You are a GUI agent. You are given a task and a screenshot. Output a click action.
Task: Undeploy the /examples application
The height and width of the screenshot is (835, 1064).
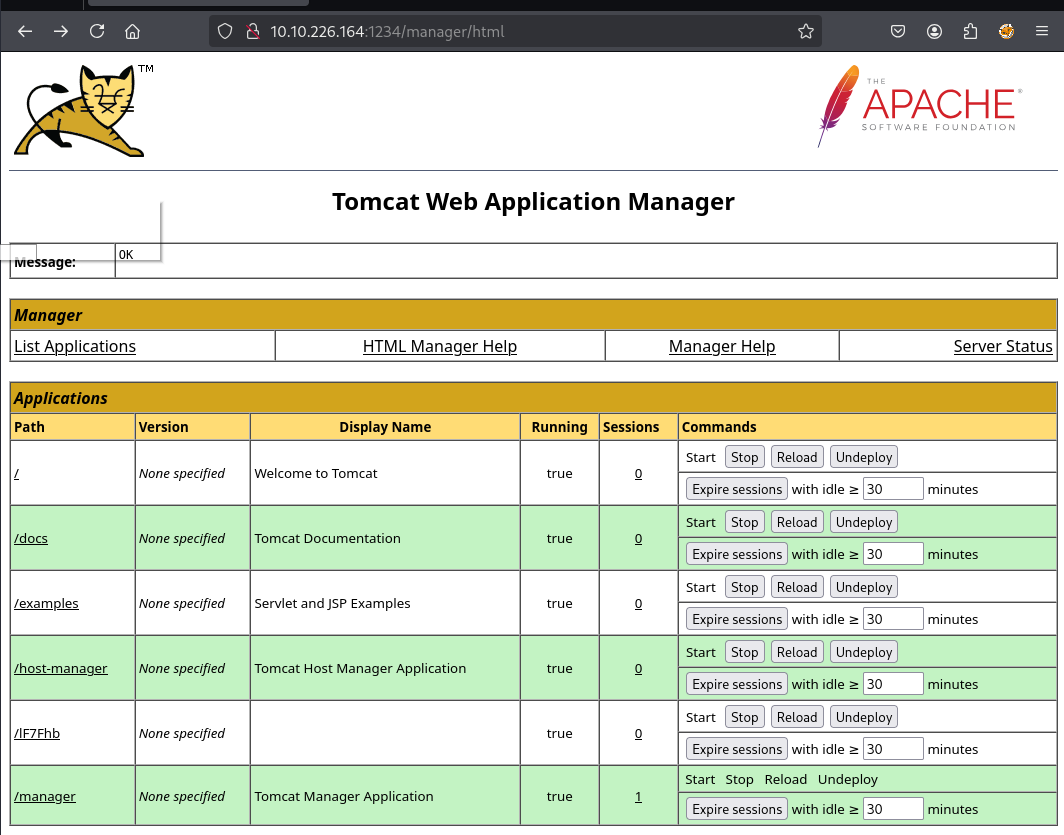pos(864,587)
